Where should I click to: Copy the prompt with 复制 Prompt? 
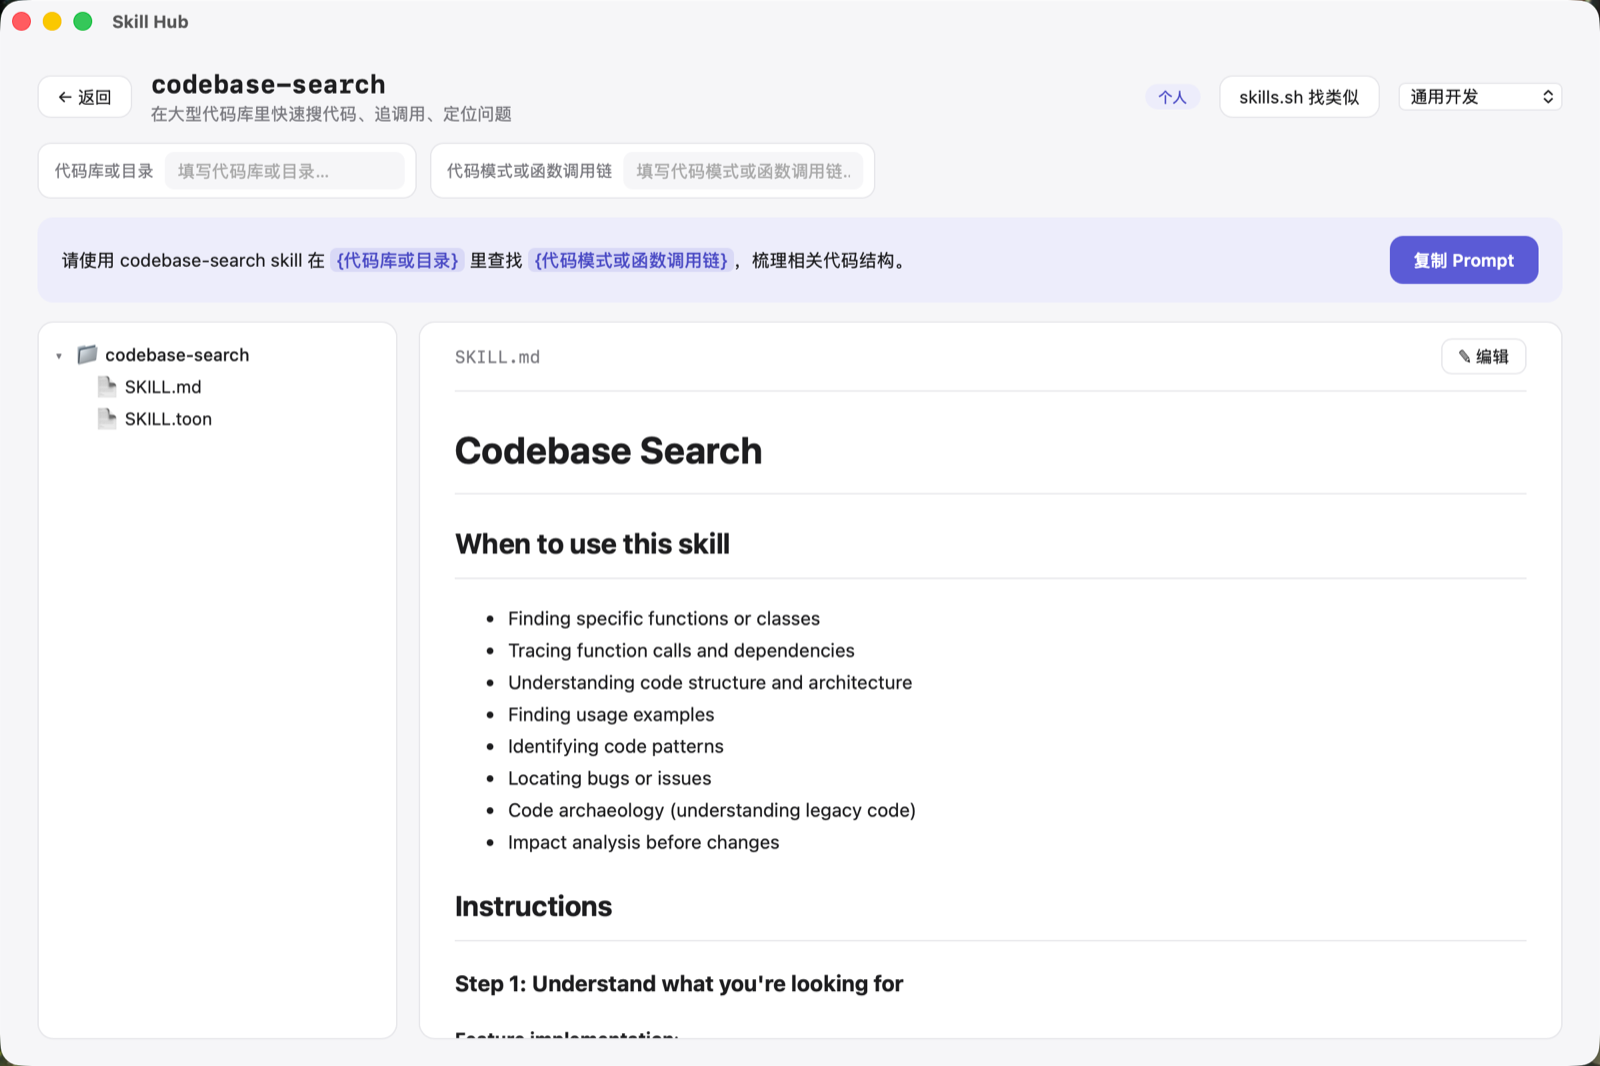[1463, 260]
